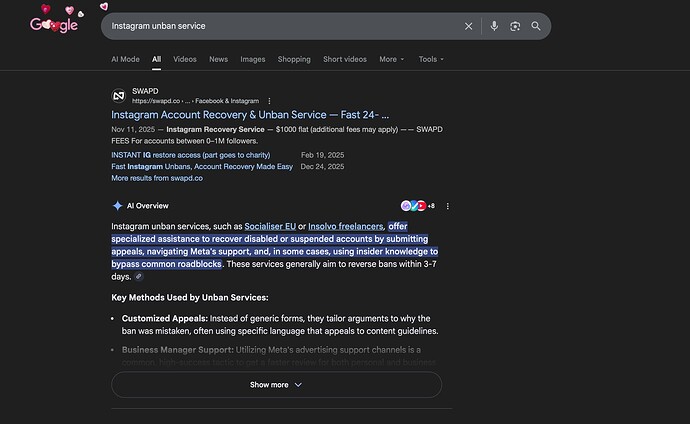Open the Tools dropdown

click(x=431, y=59)
